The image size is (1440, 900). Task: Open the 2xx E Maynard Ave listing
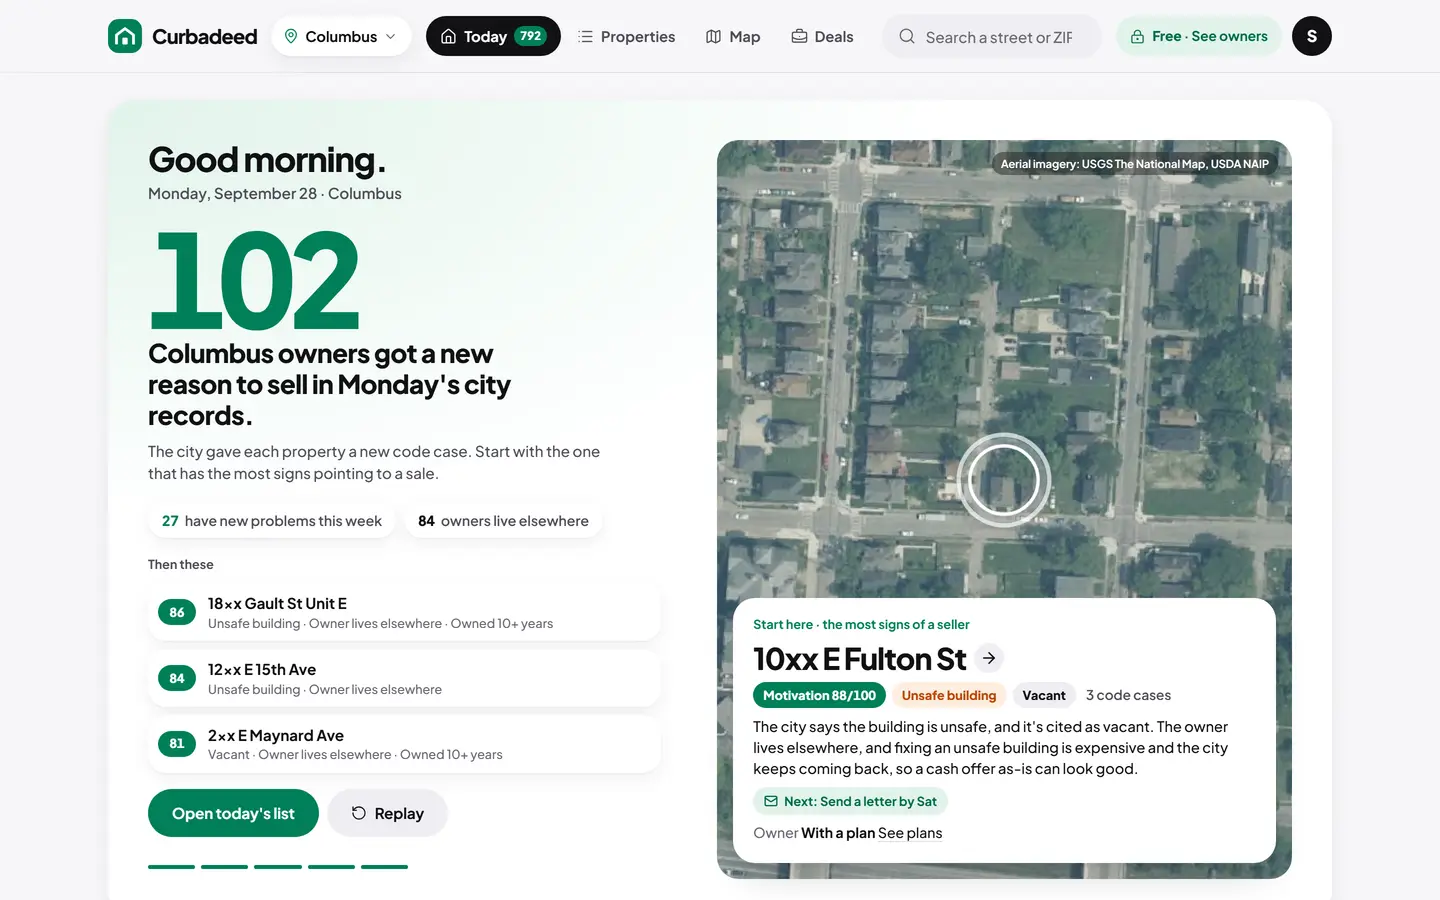(x=404, y=744)
